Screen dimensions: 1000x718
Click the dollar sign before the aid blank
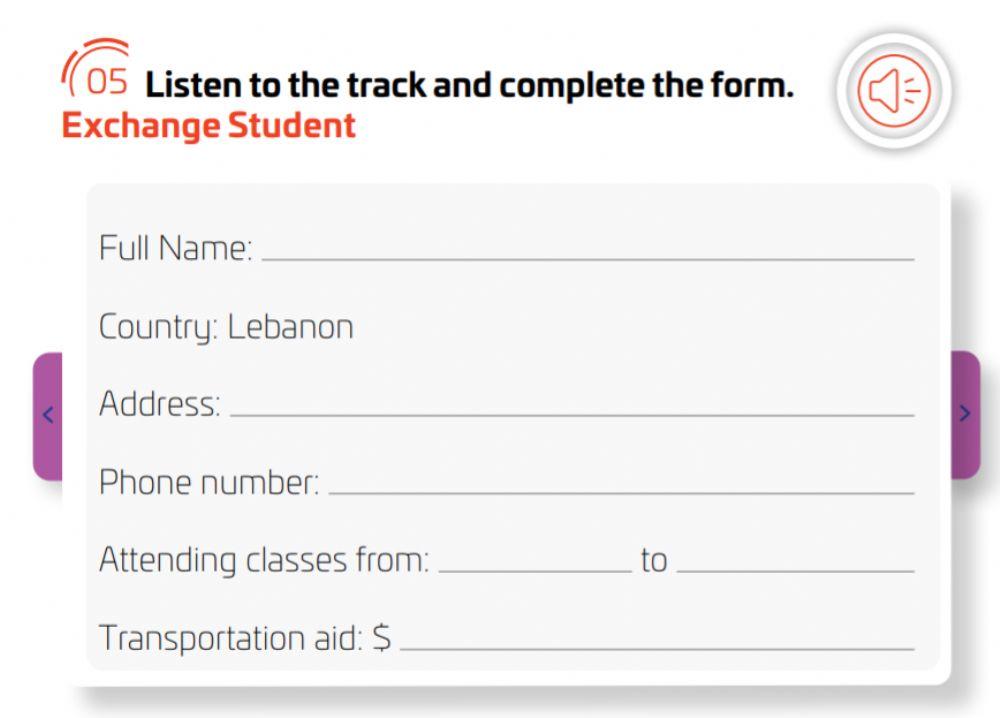pyautogui.click(x=382, y=638)
